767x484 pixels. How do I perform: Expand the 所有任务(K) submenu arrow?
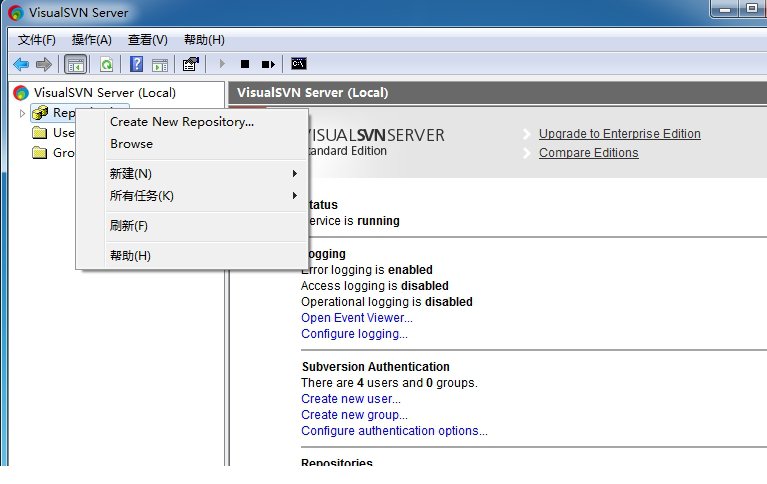tap(294, 195)
